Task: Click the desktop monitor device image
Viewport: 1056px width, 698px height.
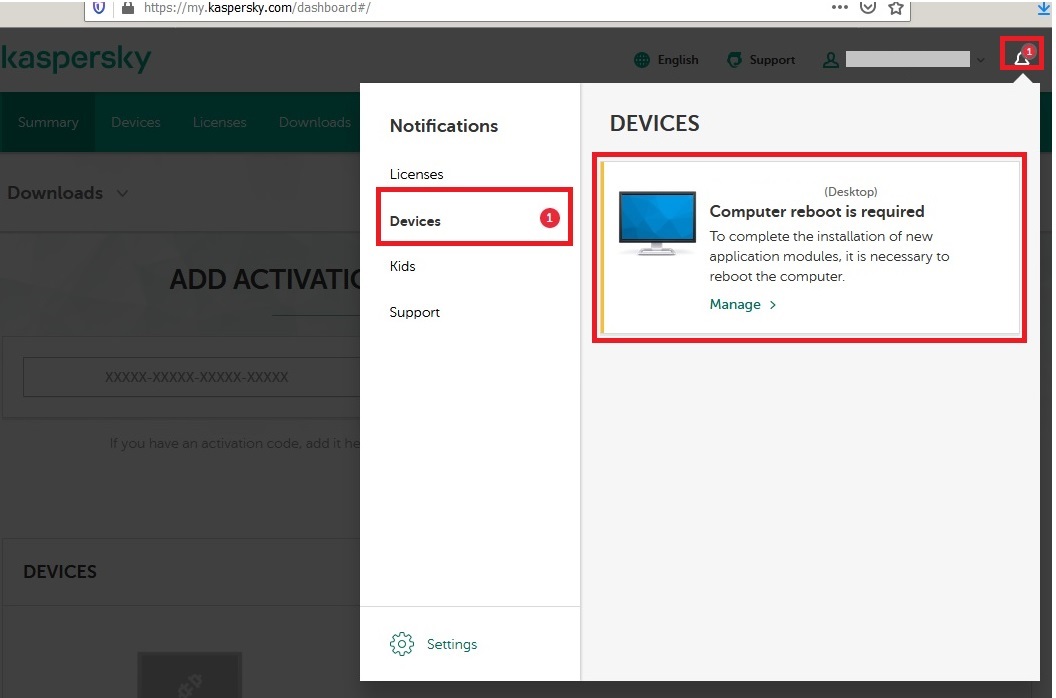Action: pos(657,224)
